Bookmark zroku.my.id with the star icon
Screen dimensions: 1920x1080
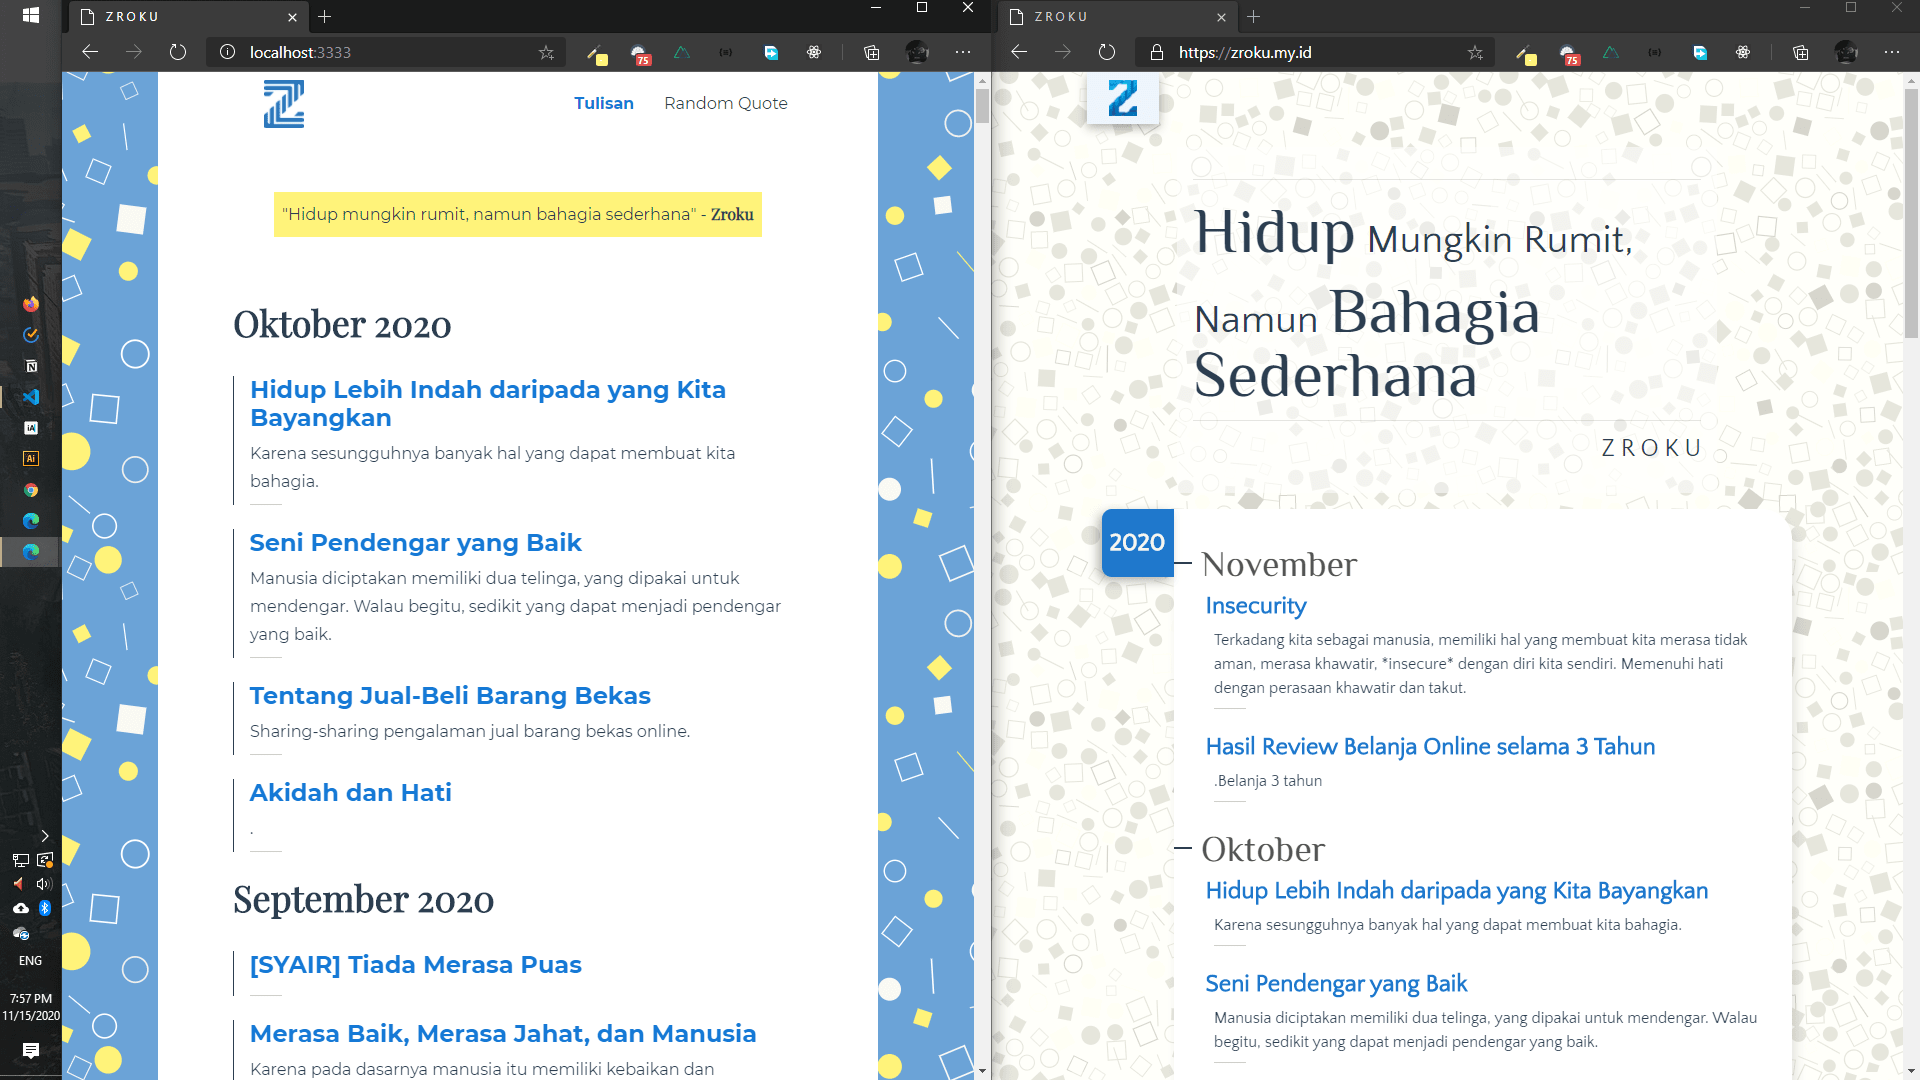(x=1475, y=52)
